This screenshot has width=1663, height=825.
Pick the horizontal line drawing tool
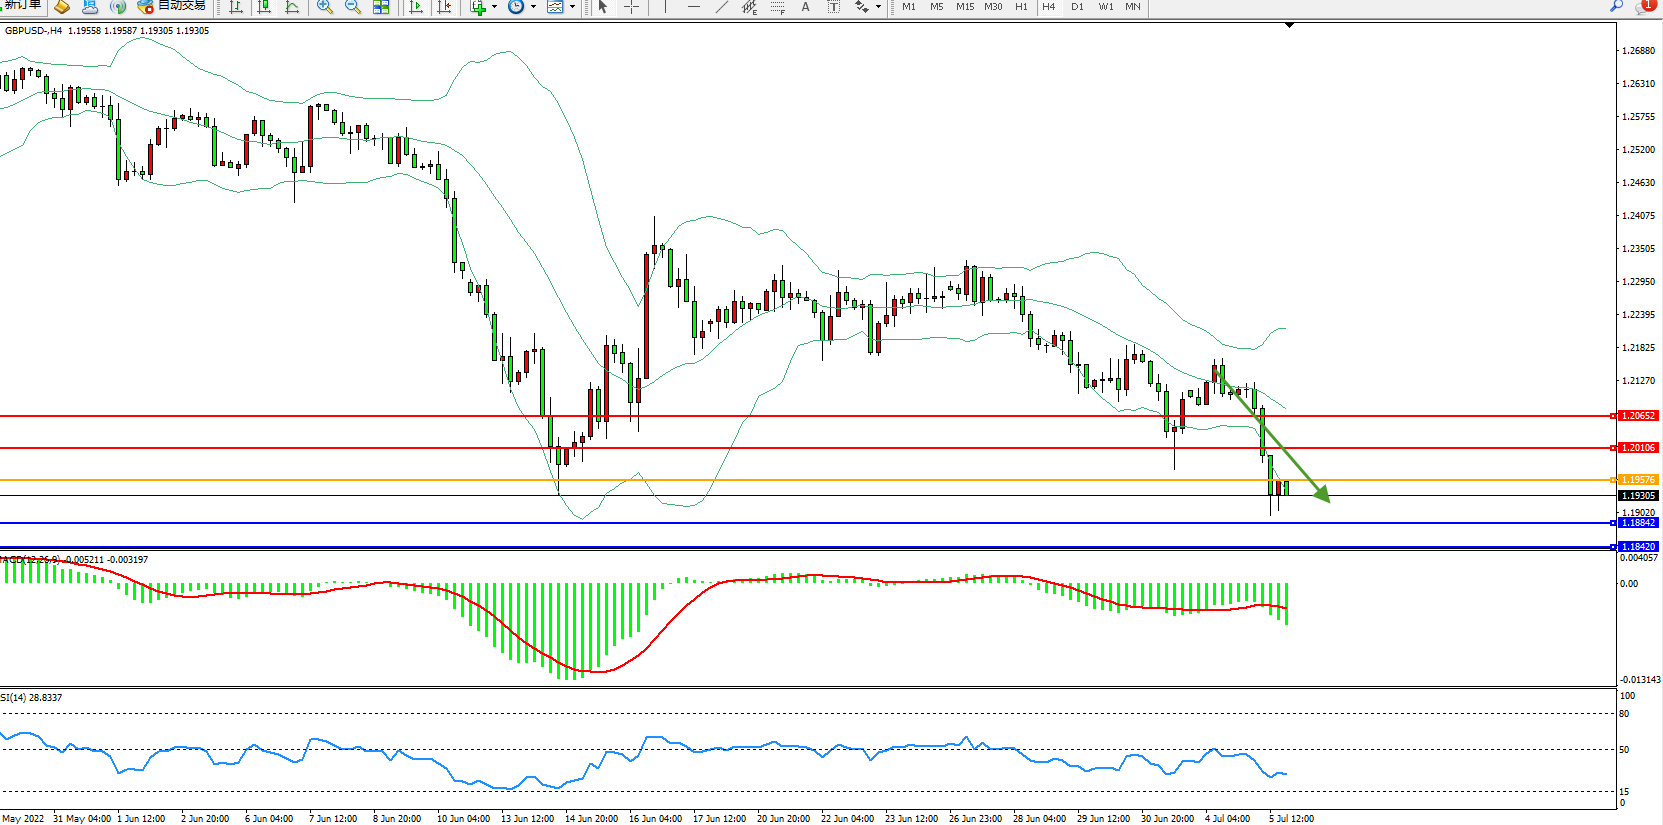point(693,7)
